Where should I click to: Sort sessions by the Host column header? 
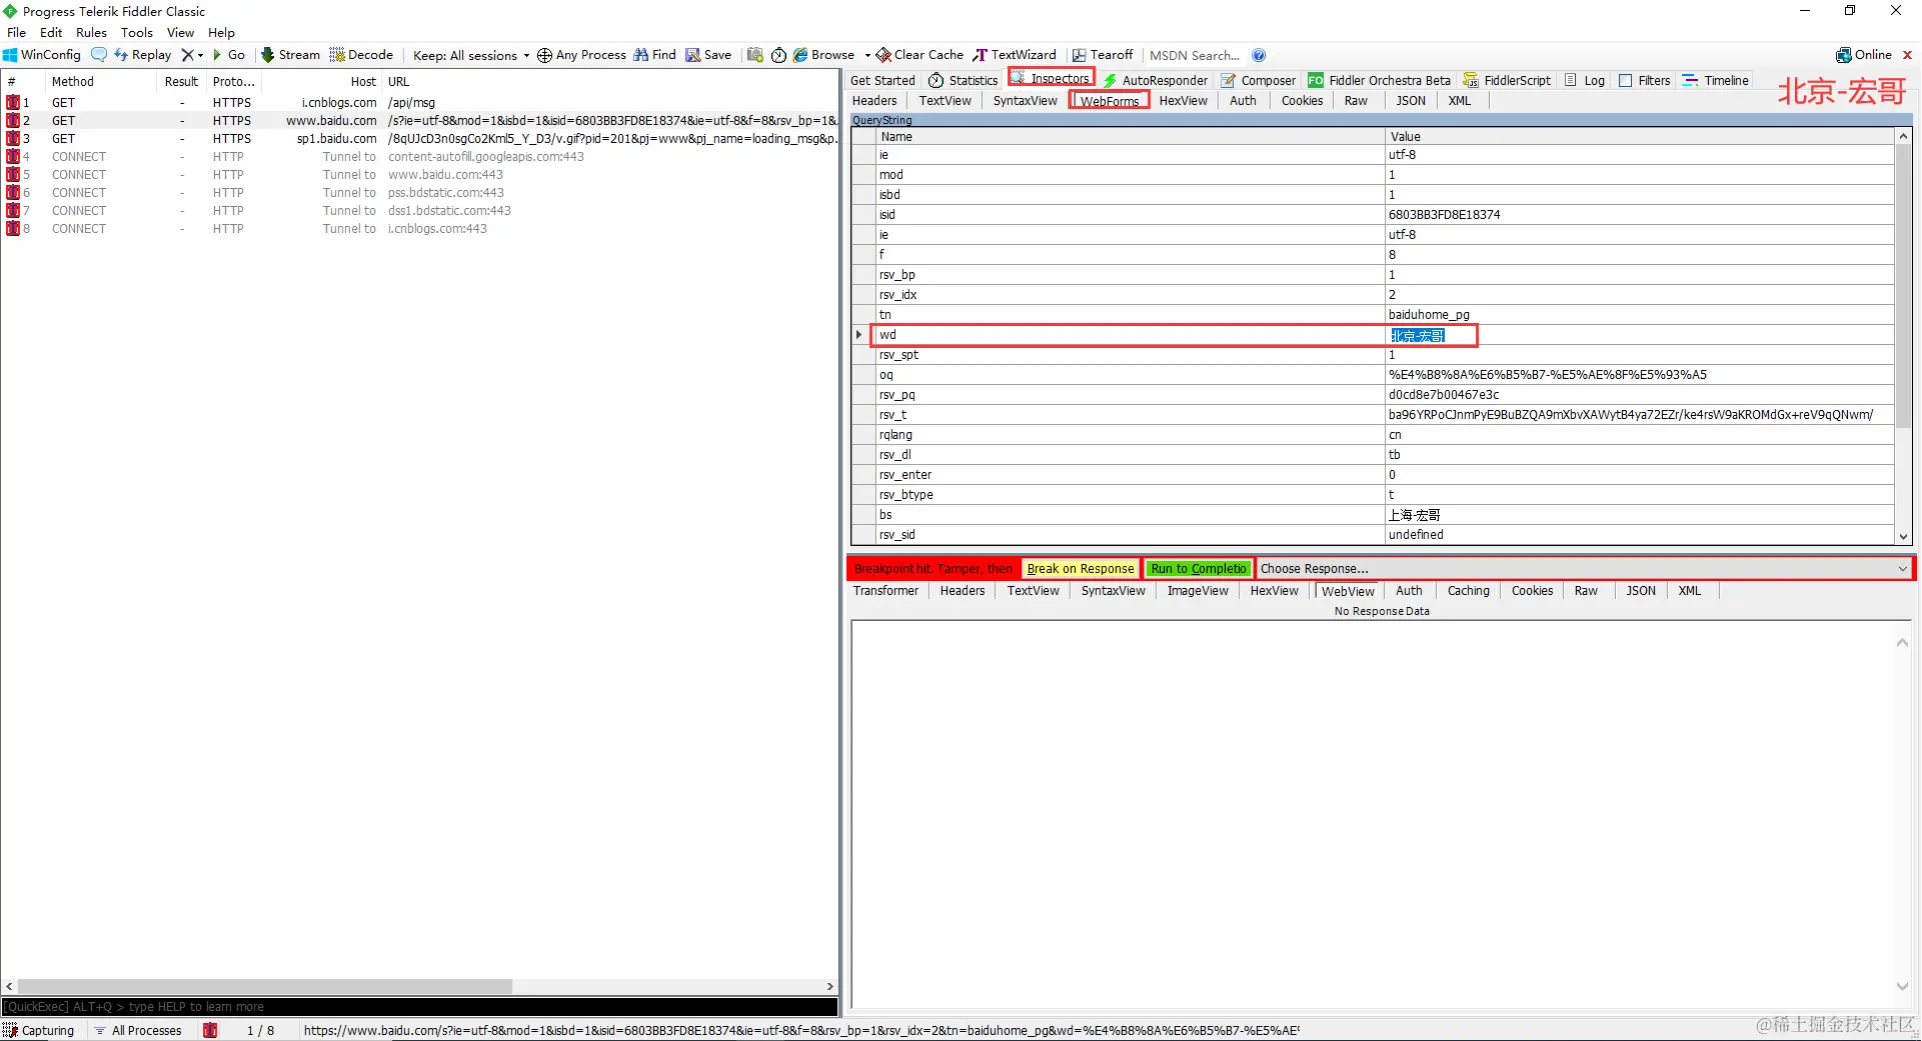tap(321, 81)
